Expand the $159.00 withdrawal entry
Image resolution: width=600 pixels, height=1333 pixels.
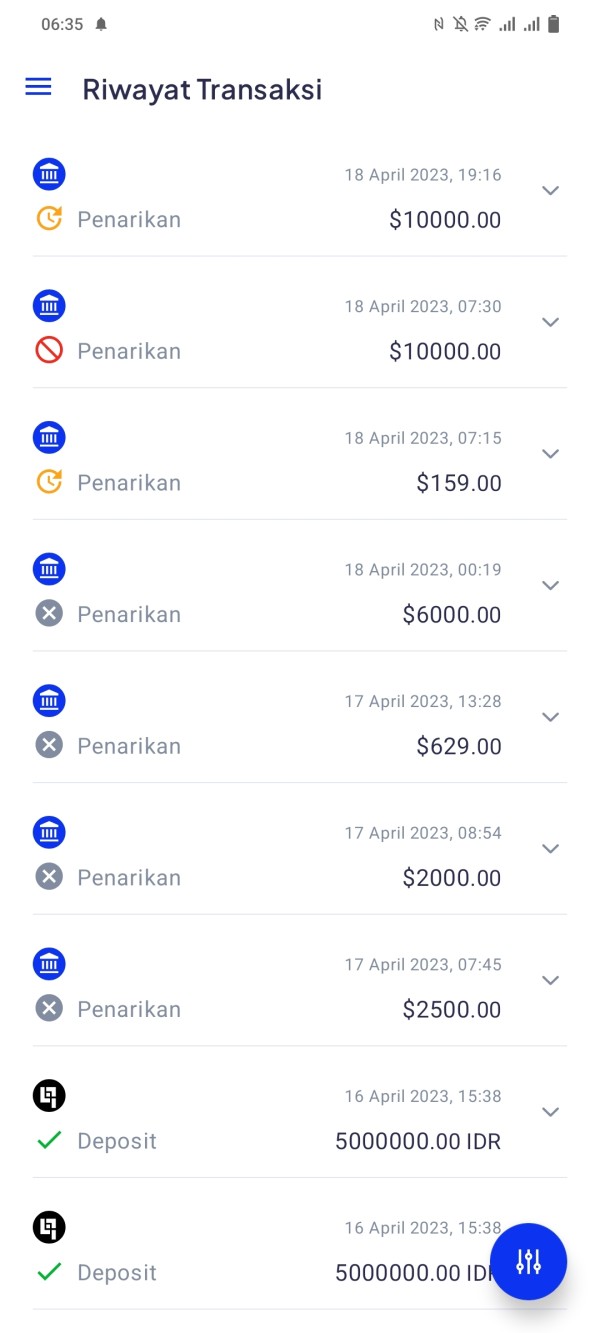(550, 454)
